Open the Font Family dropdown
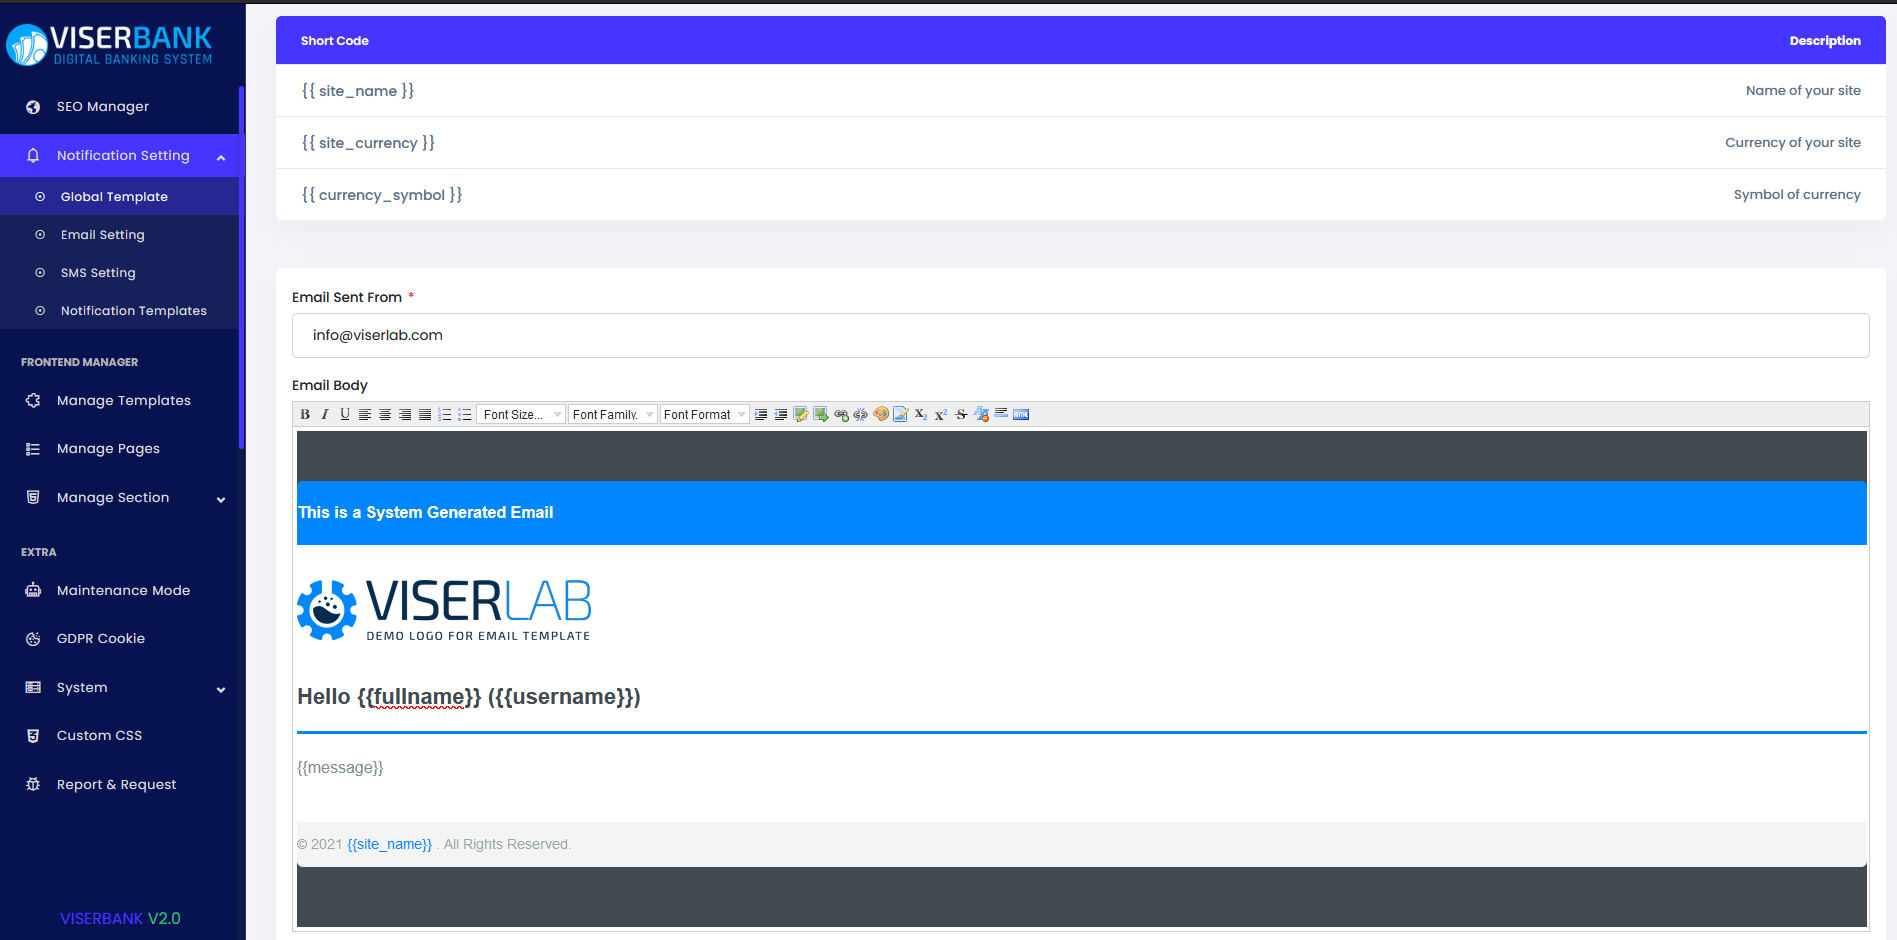The image size is (1897, 940). point(612,414)
